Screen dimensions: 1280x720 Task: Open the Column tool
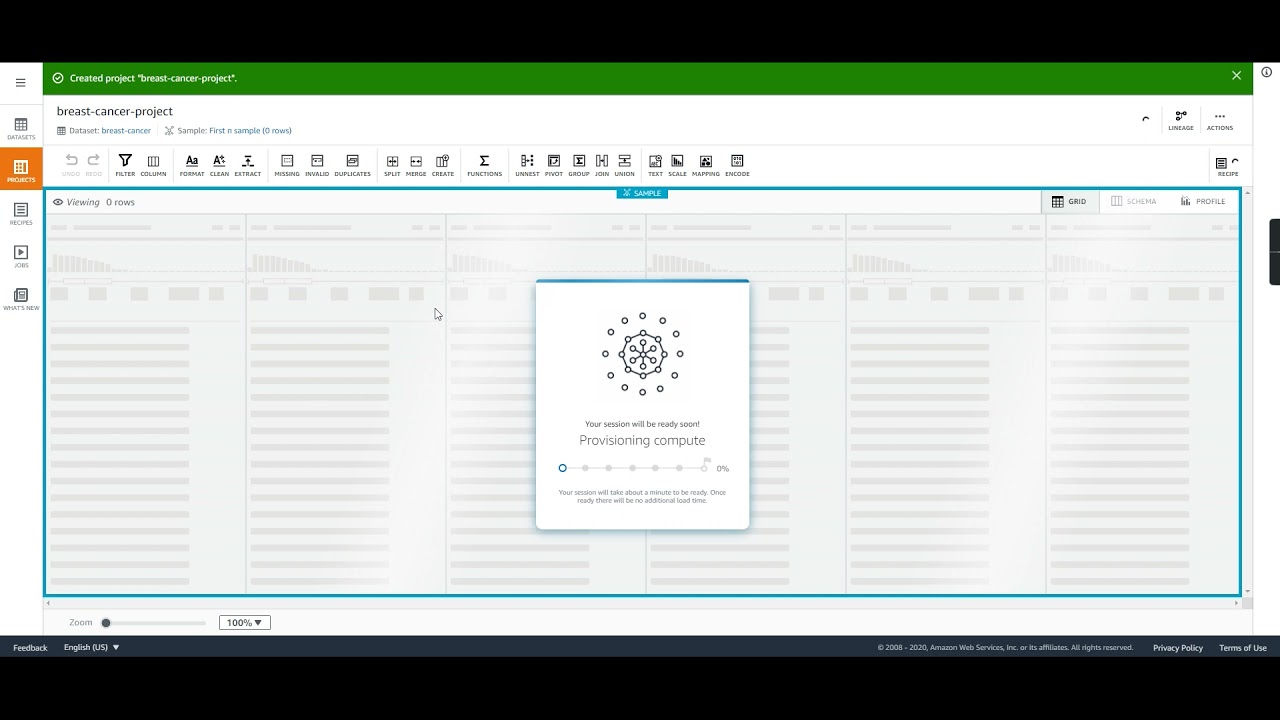click(153, 165)
